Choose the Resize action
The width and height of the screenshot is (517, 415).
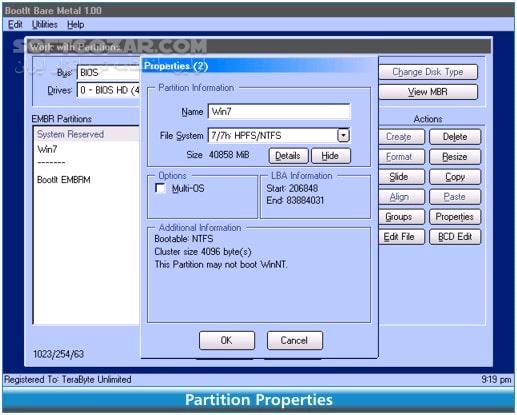click(x=455, y=157)
